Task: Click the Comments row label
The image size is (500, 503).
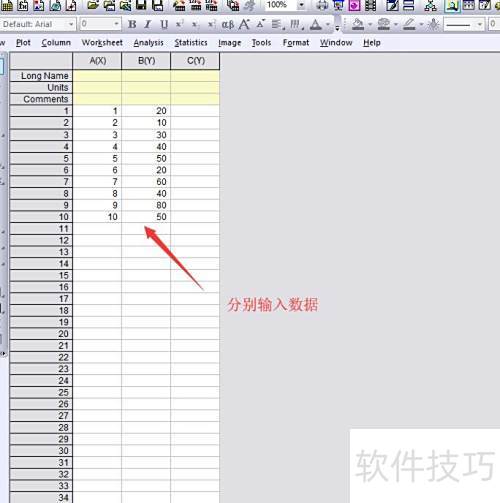Action: click(x=41, y=99)
